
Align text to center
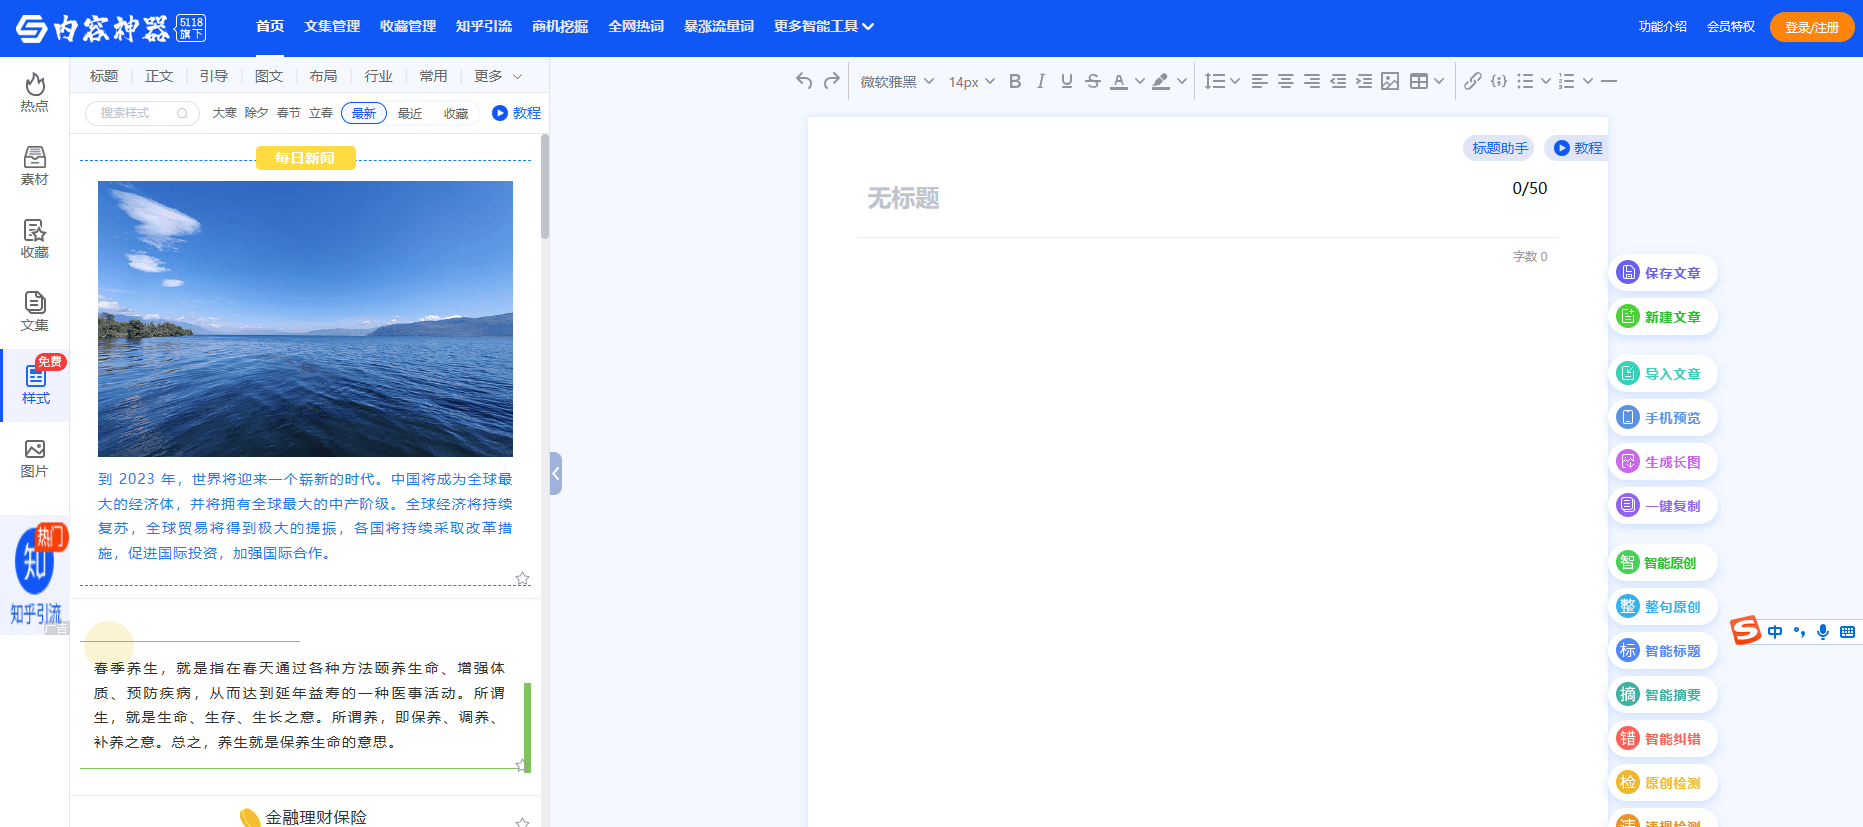pos(1286,81)
